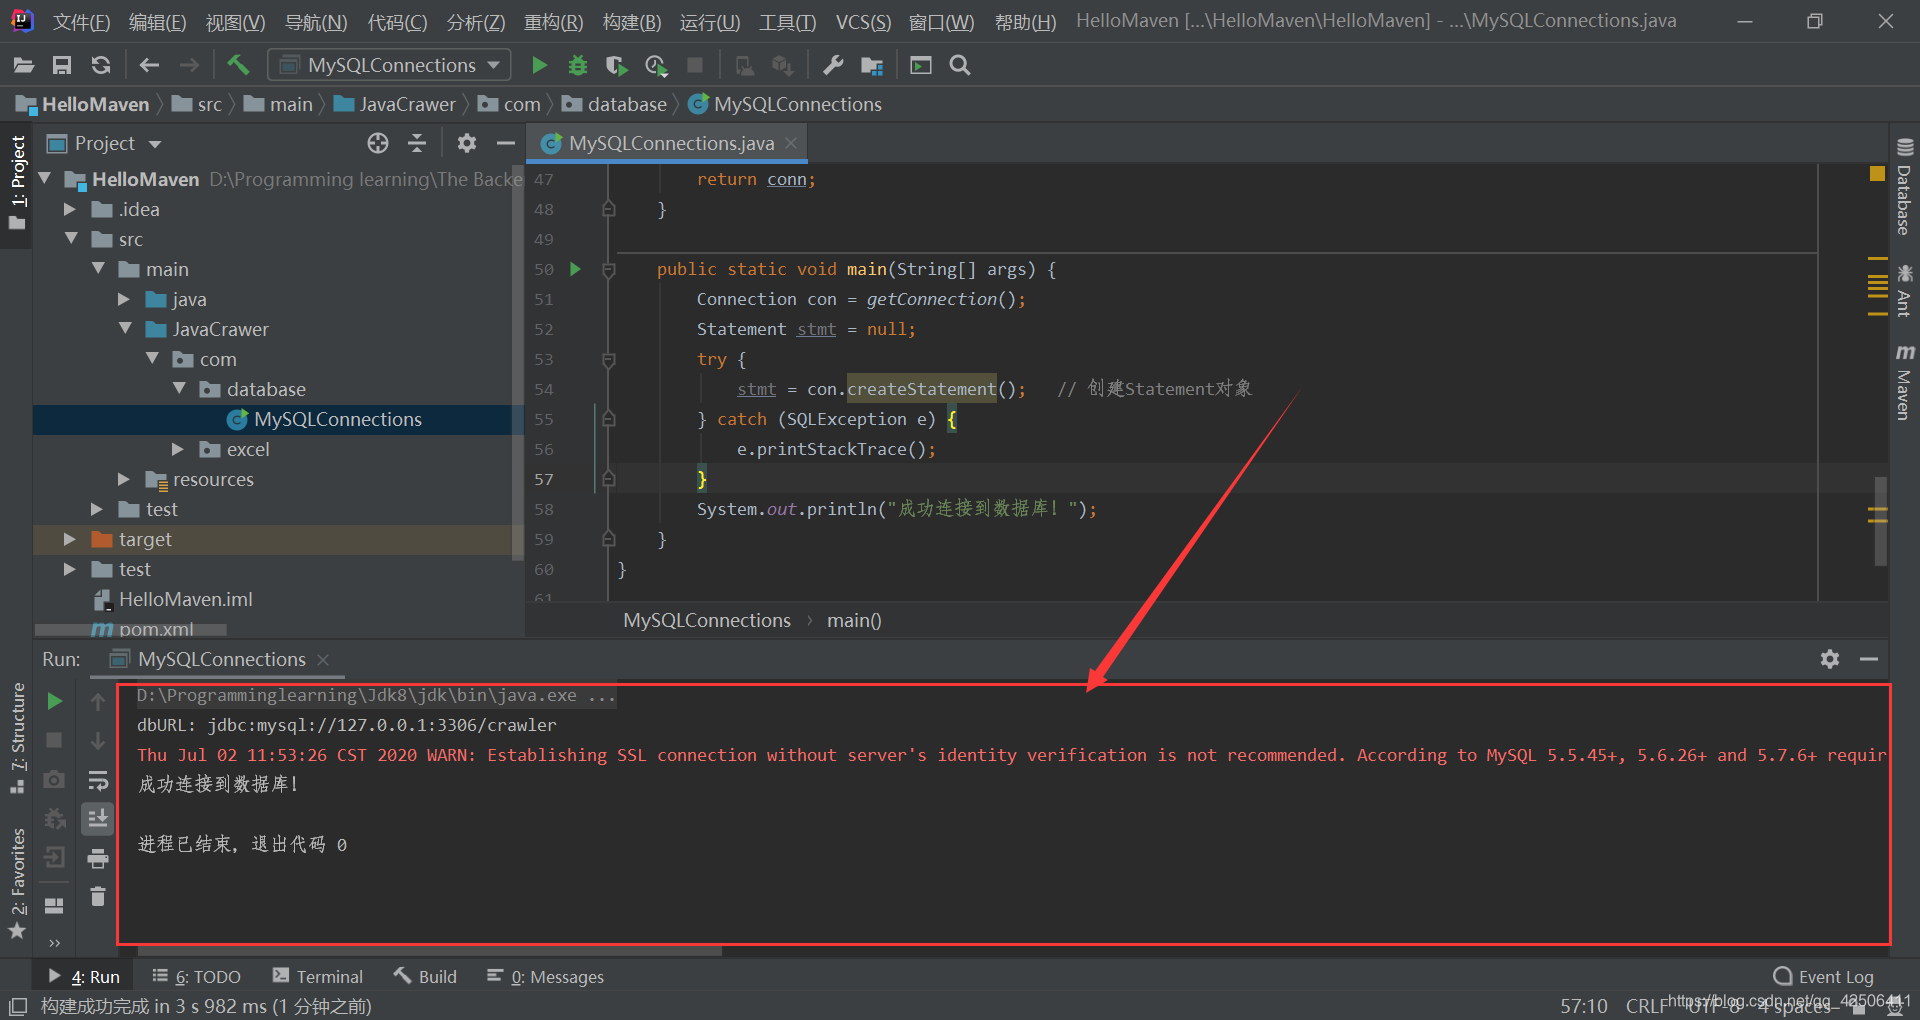Click the Open folder toolbar icon
1920x1020 pixels.
pos(24,66)
